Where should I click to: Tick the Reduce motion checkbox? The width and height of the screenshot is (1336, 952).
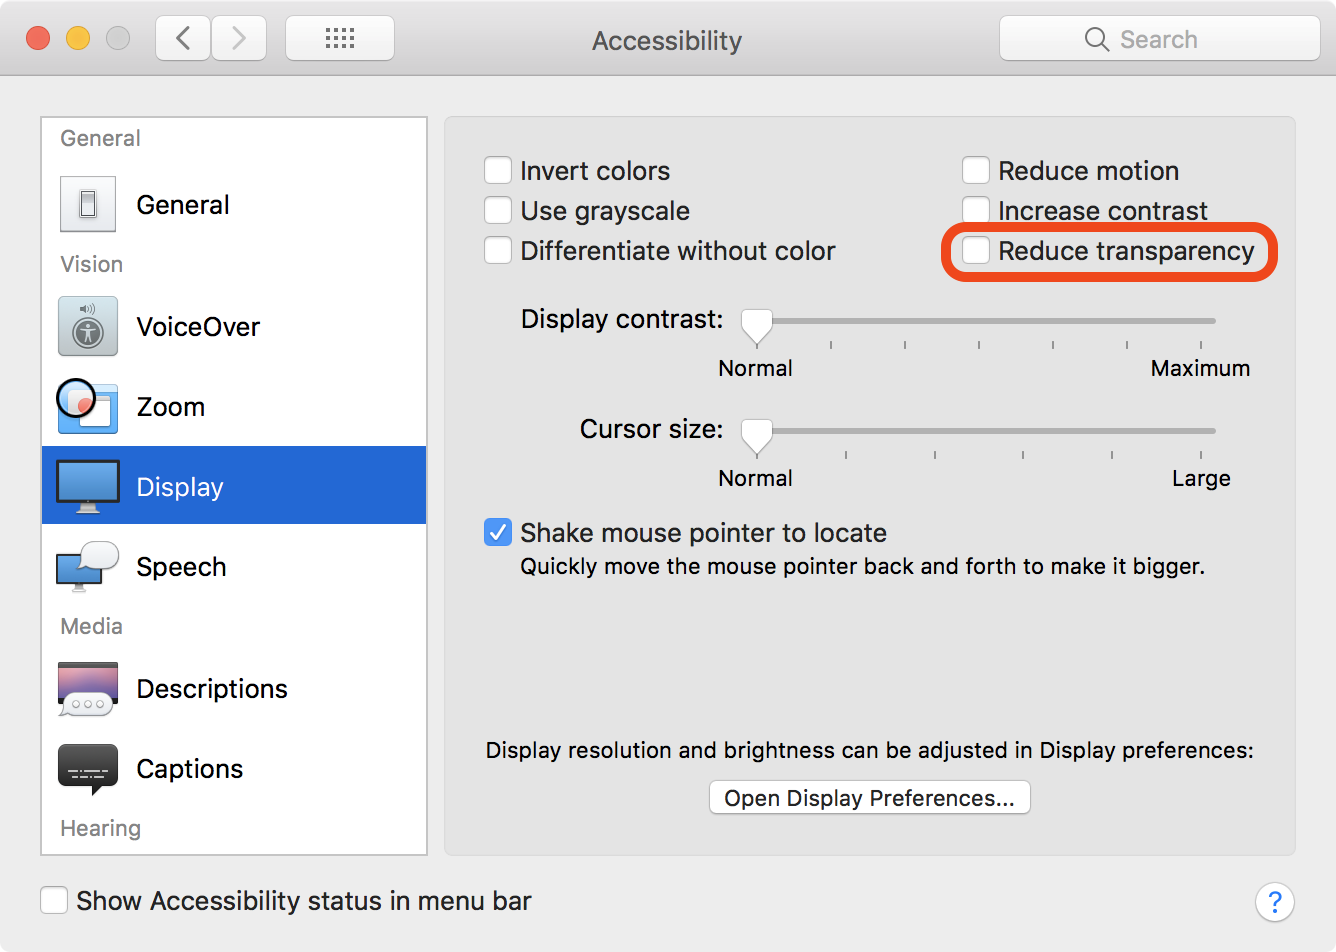pos(976,171)
